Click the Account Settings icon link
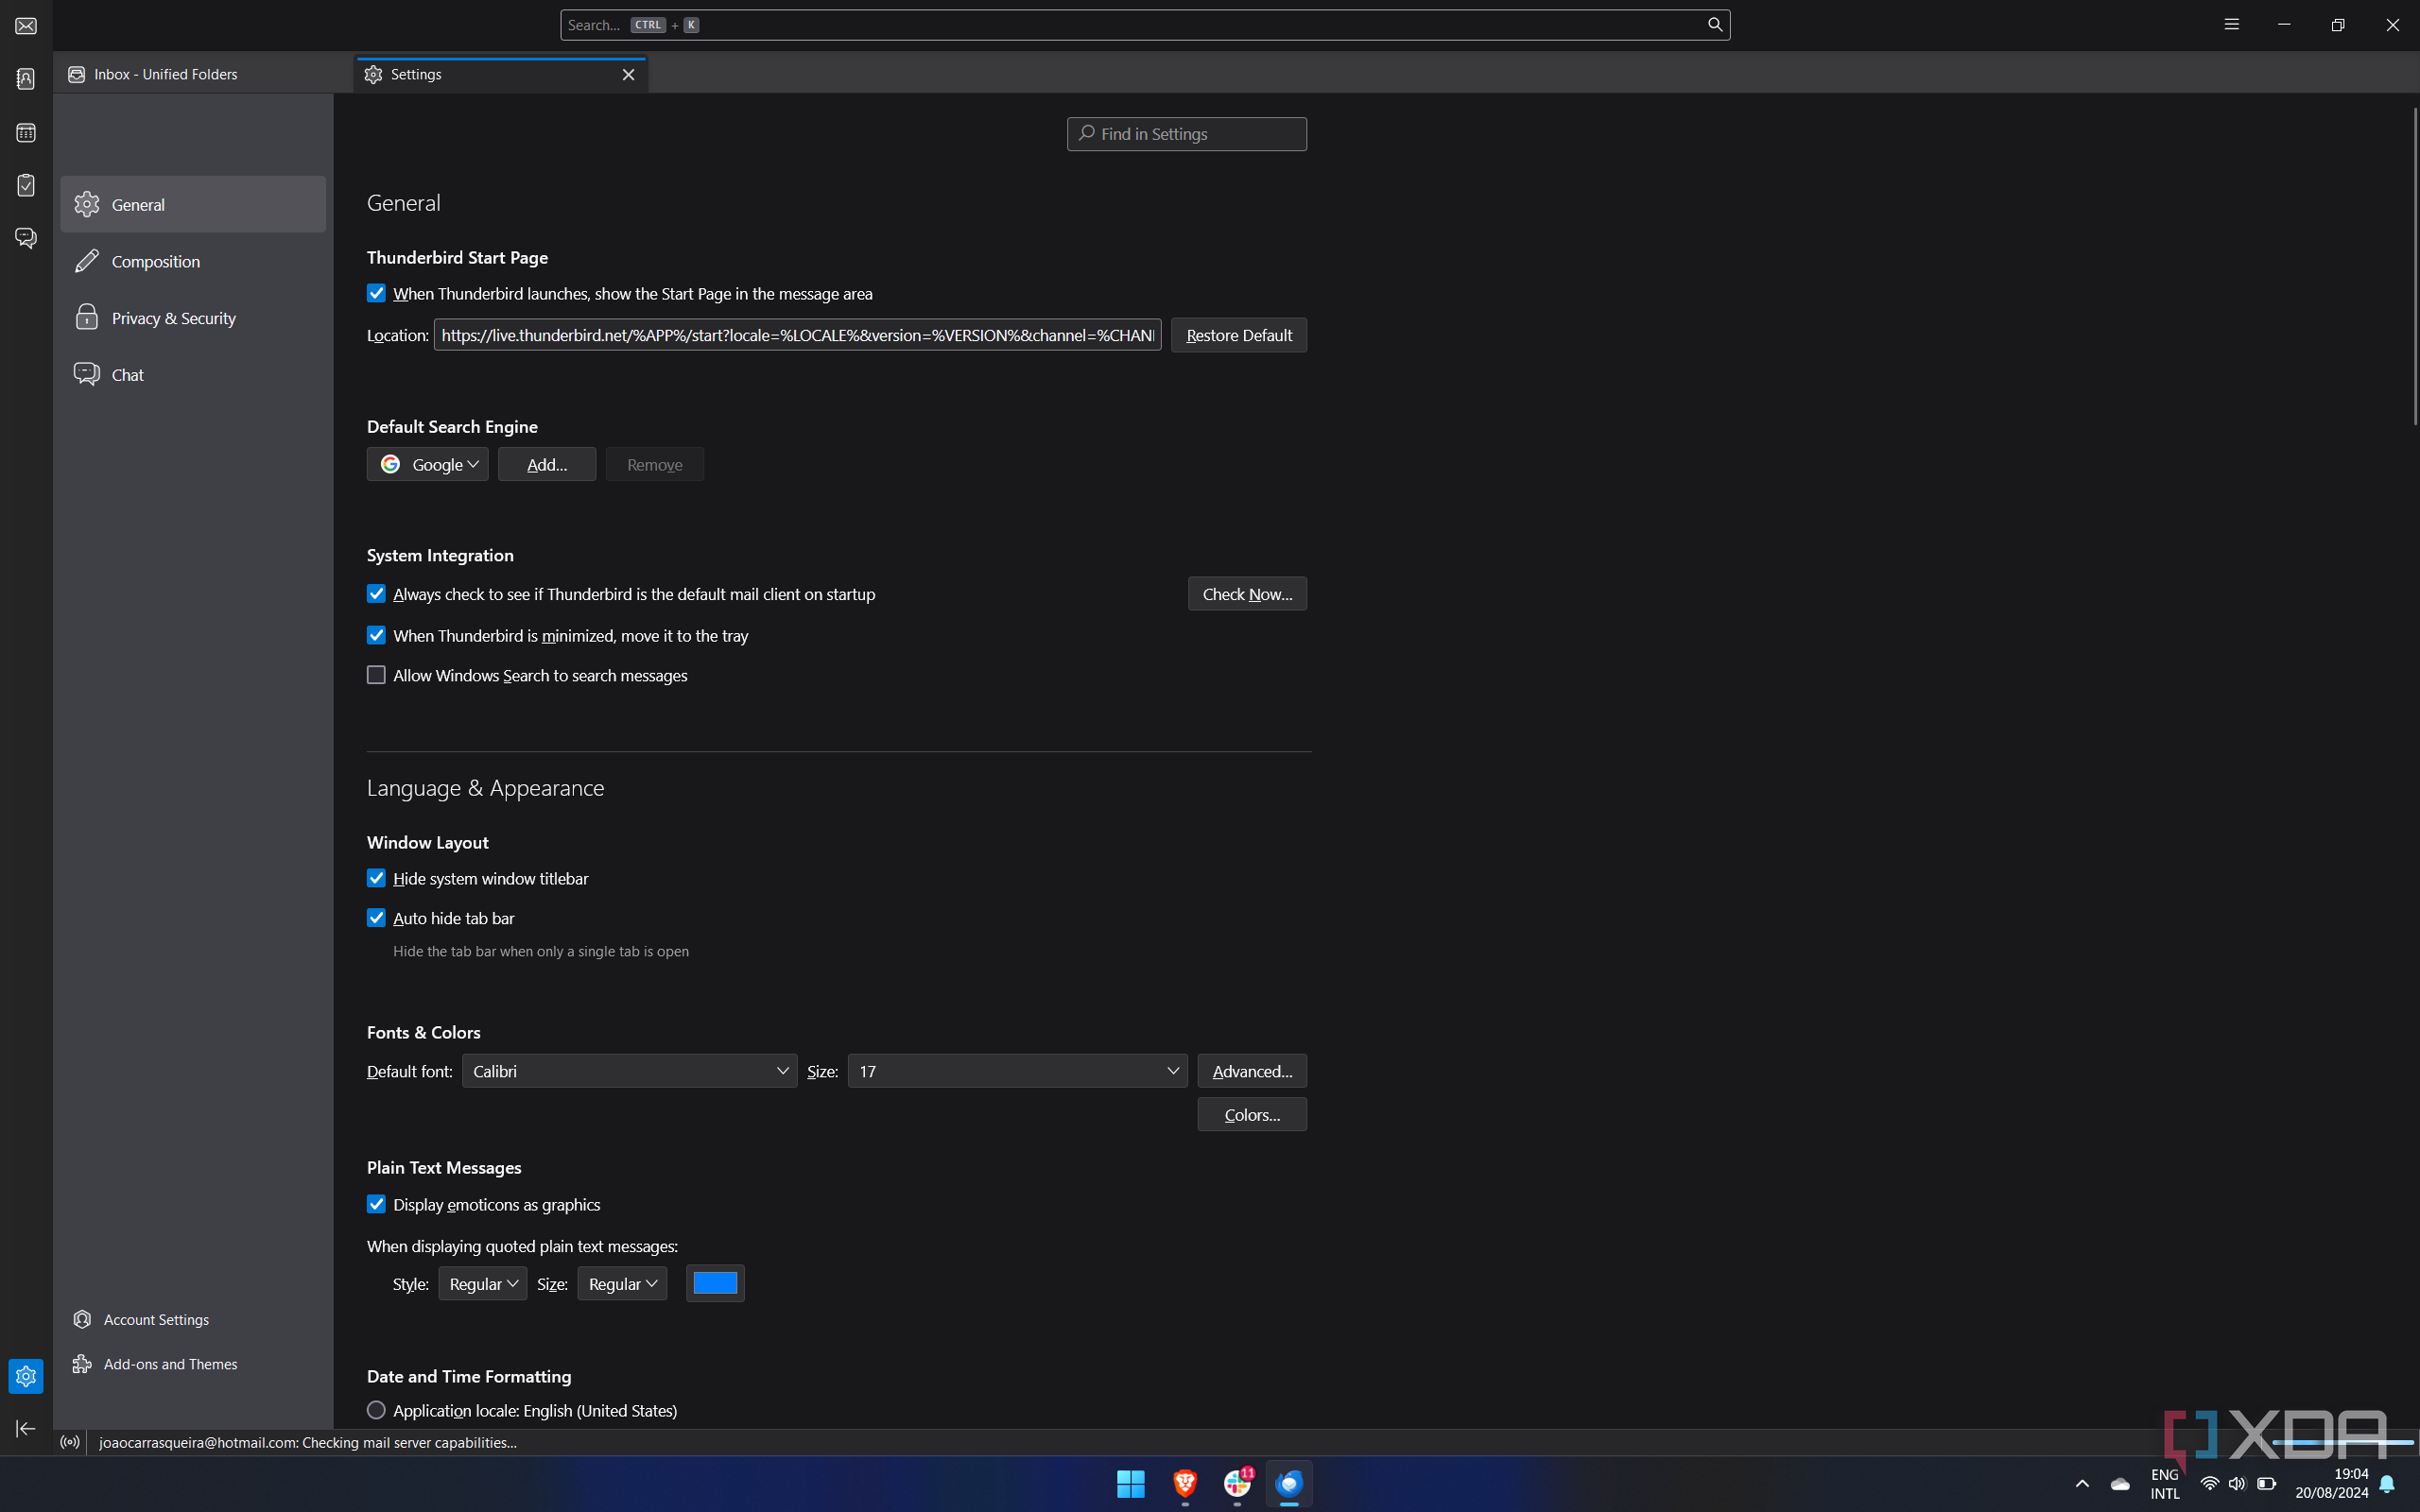The height and width of the screenshot is (1512, 2420). [x=82, y=1320]
